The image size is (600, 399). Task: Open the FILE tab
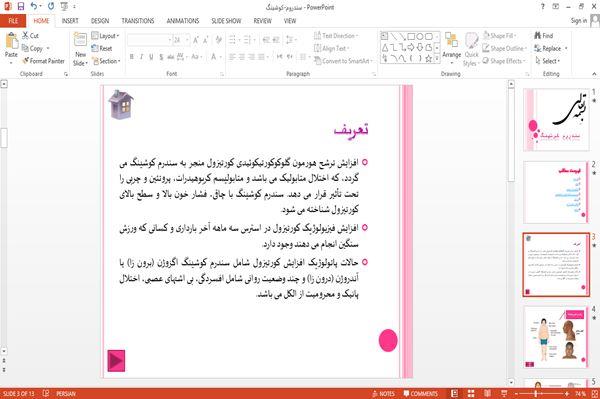point(13,21)
